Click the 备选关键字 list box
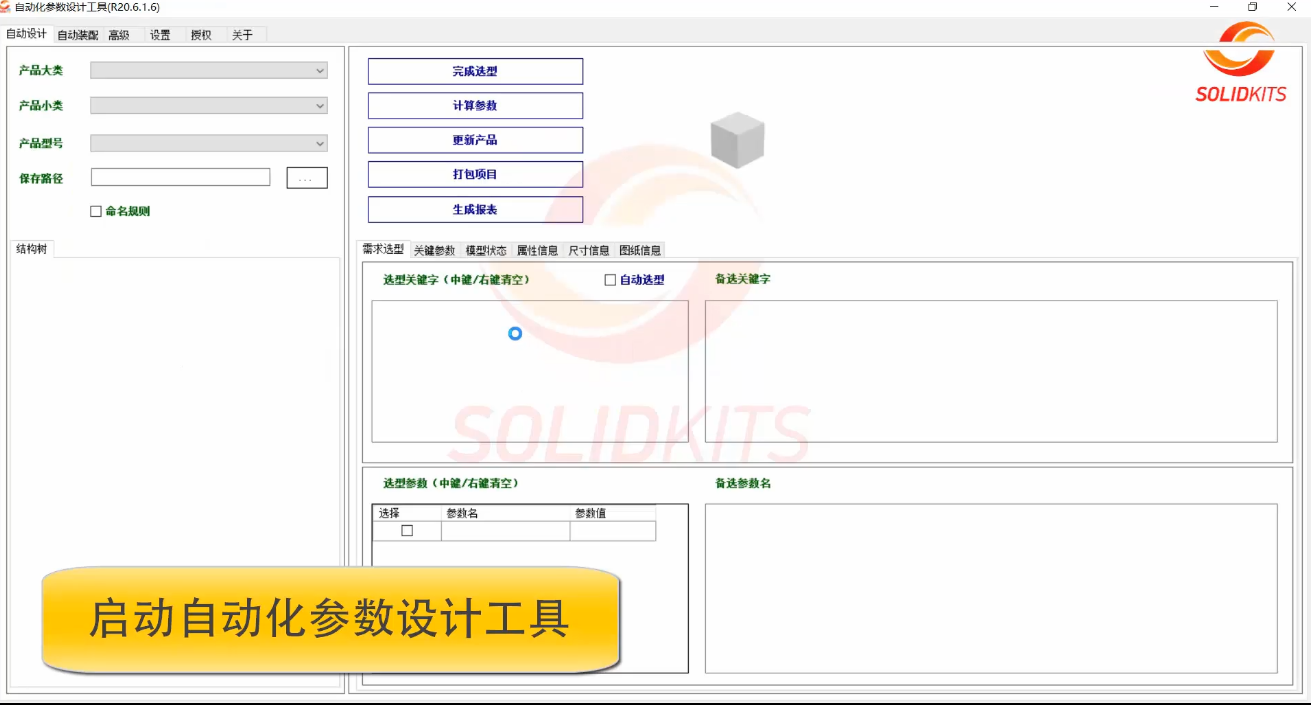Image resolution: width=1311 pixels, height=705 pixels. coord(990,371)
